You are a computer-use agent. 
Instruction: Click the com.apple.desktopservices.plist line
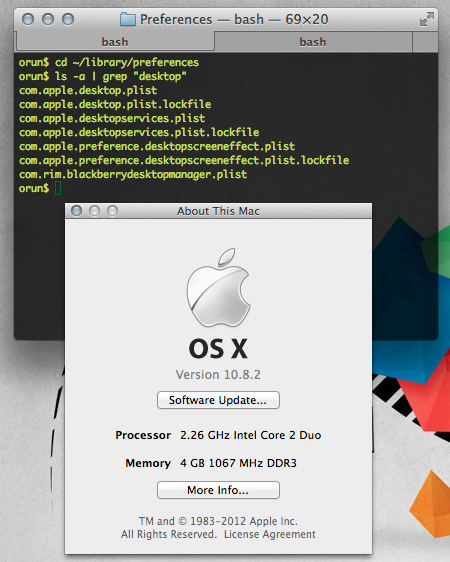pos(112,118)
